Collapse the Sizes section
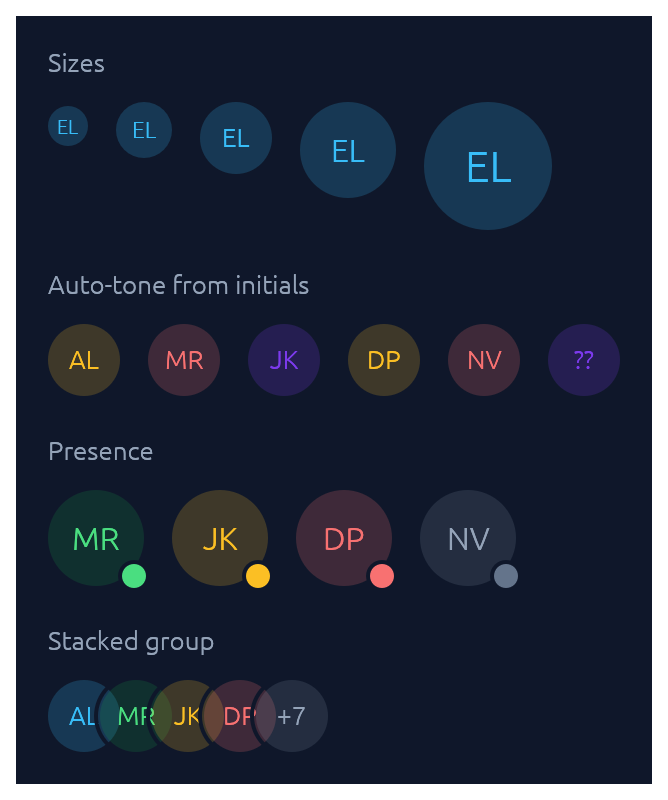The image size is (668, 800). pyautogui.click(x=77, y=62)
